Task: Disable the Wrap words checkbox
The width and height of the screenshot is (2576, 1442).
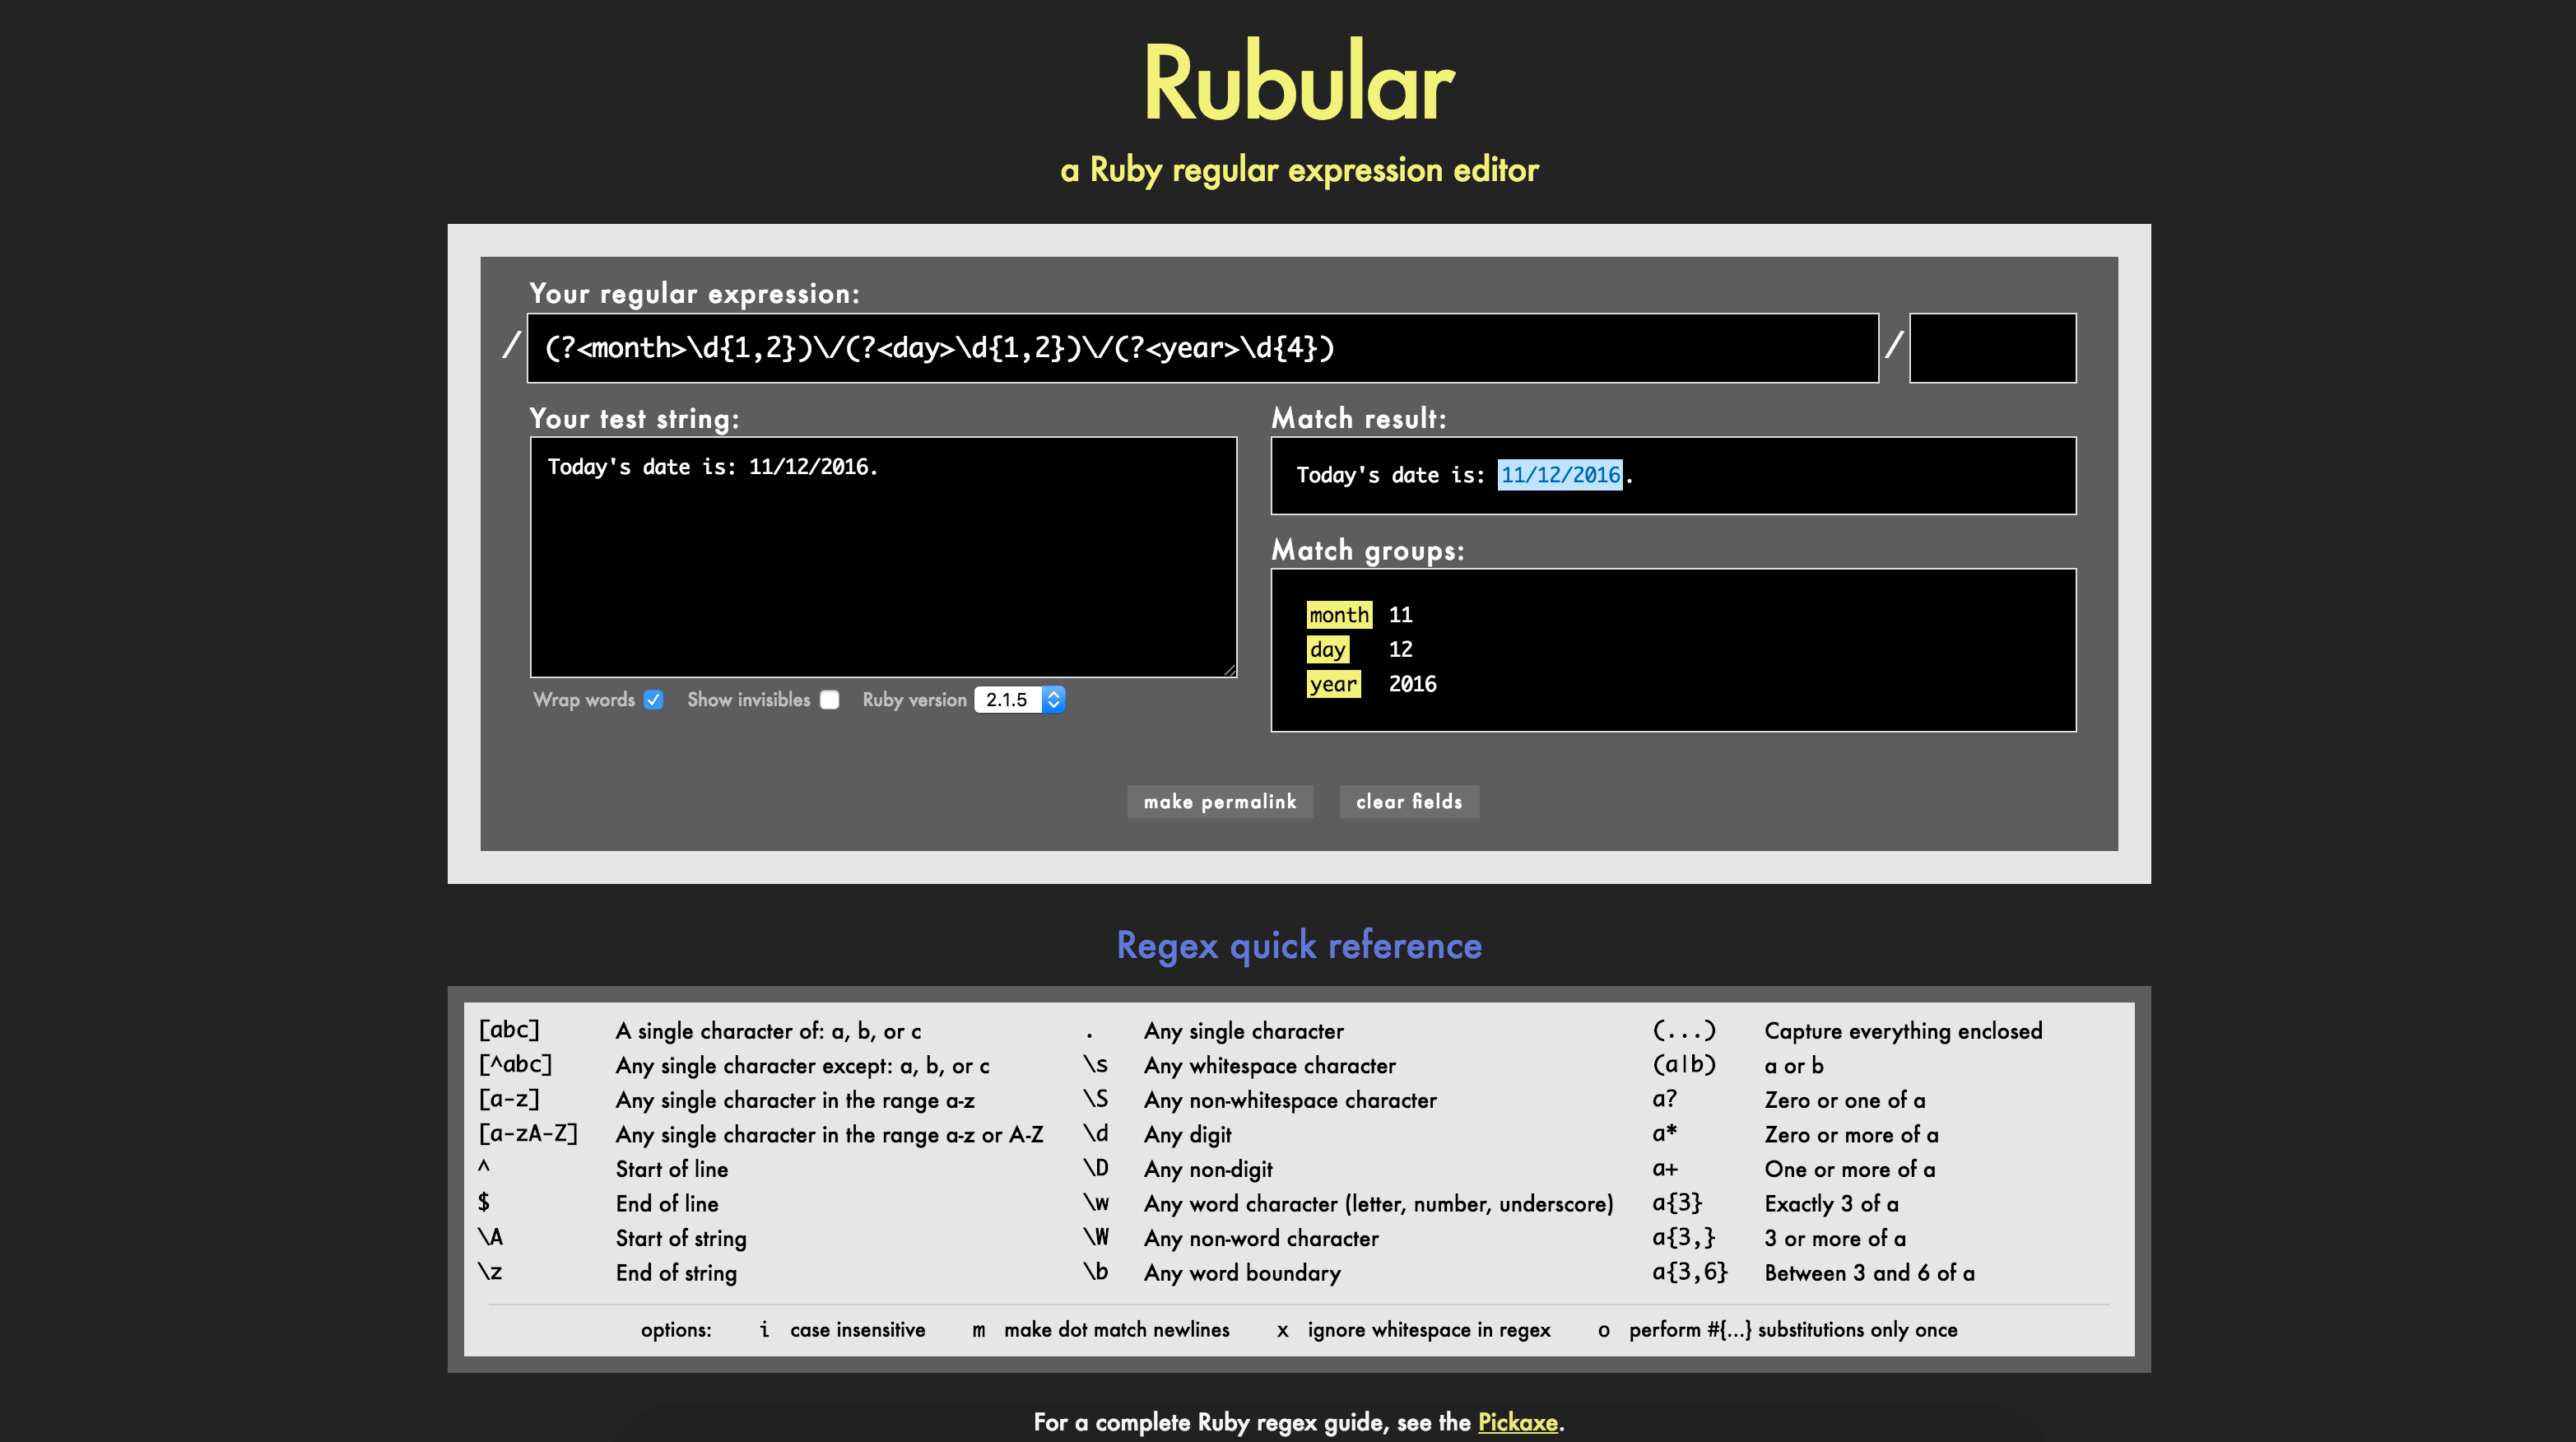Action: click(654, 700)
